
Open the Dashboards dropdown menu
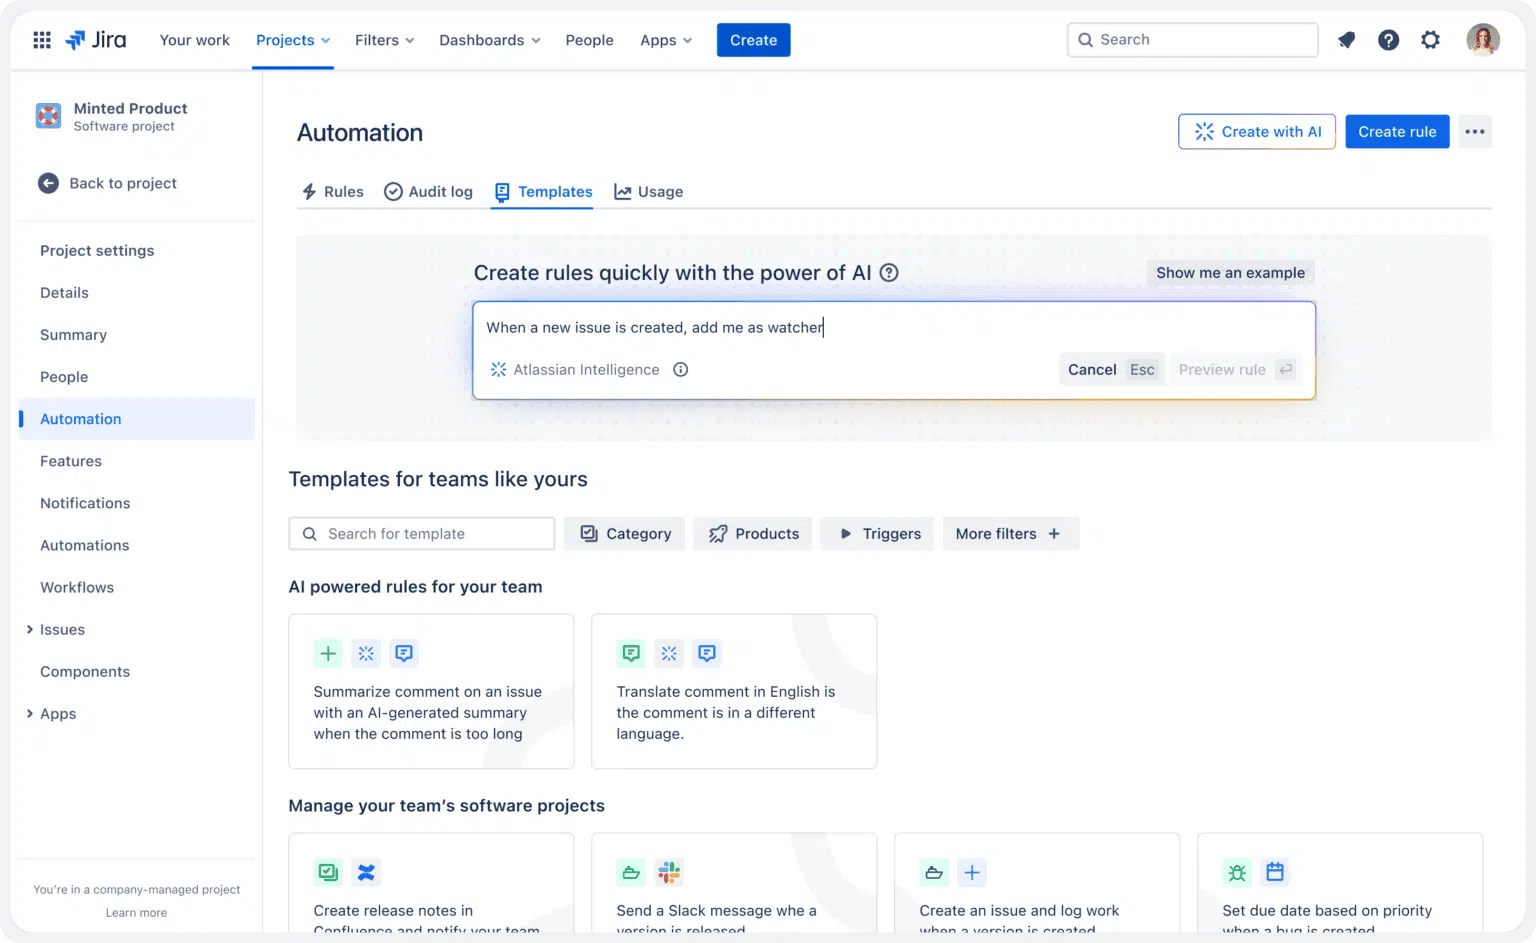click(490, 40)
